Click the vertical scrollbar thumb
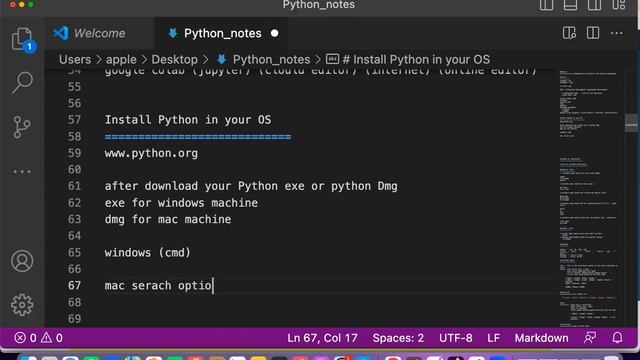 631,123
